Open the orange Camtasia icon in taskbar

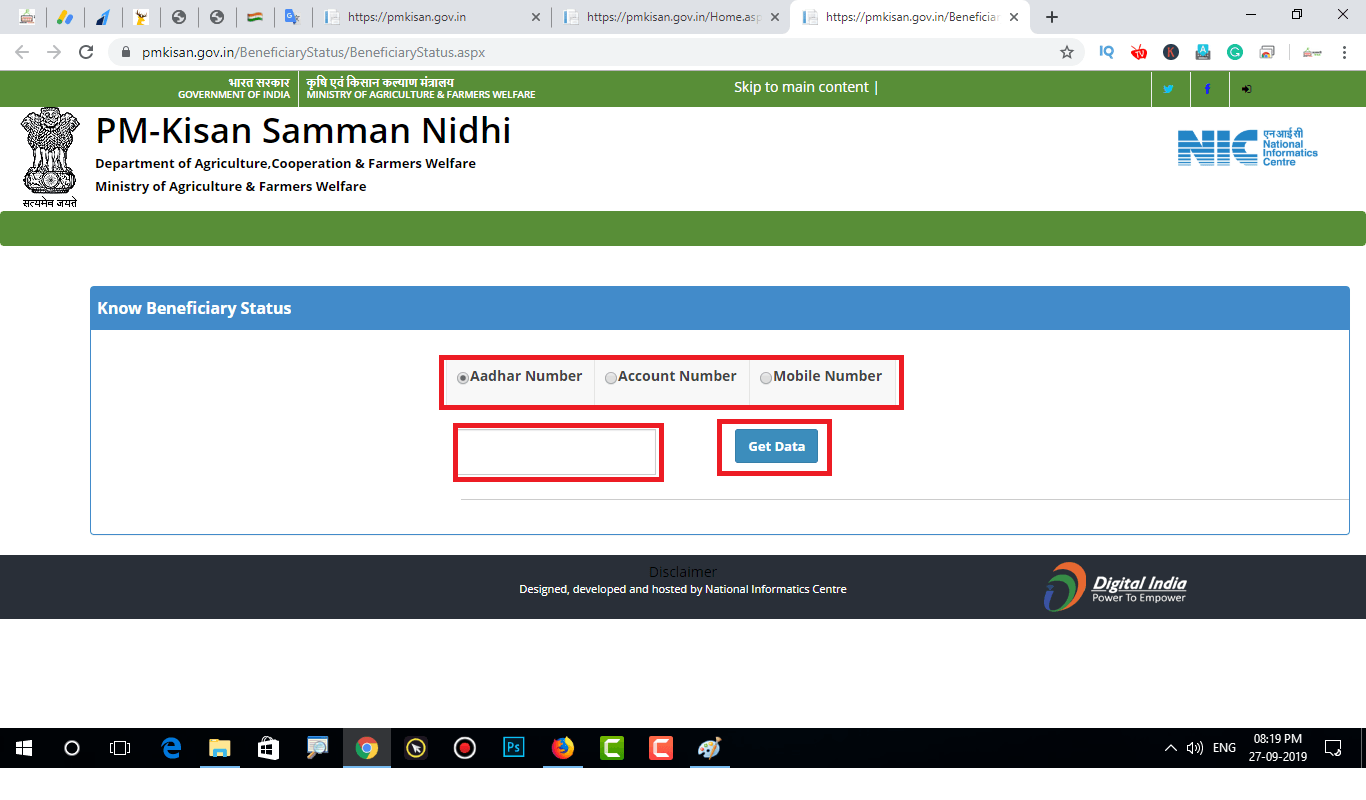(661, 748)
